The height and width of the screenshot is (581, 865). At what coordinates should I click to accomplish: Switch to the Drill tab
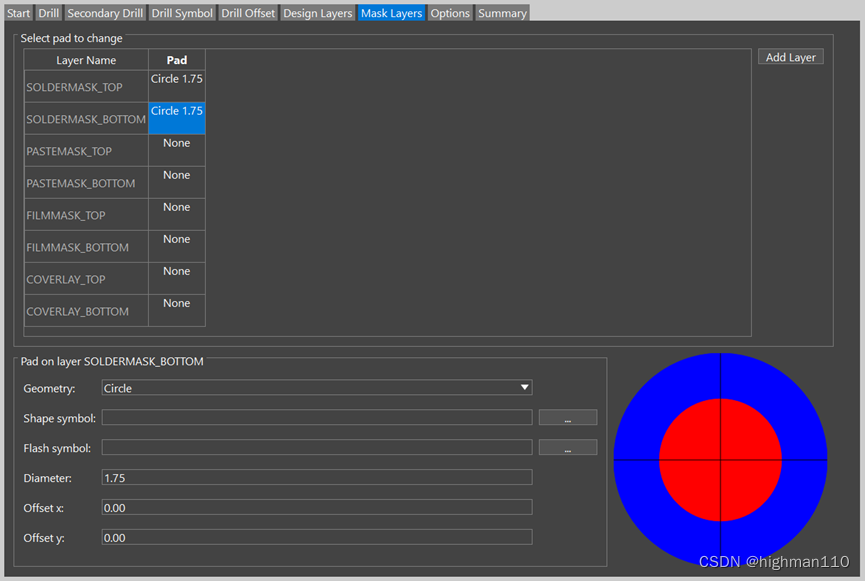tap(48, 13)
